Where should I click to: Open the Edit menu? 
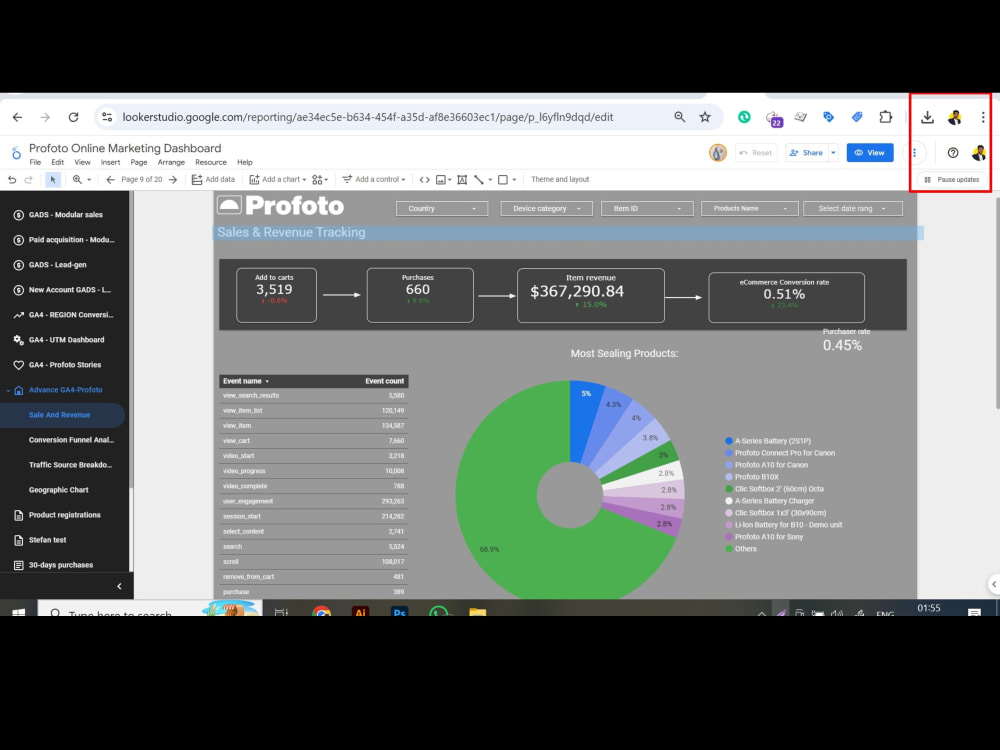pos(57,163)
